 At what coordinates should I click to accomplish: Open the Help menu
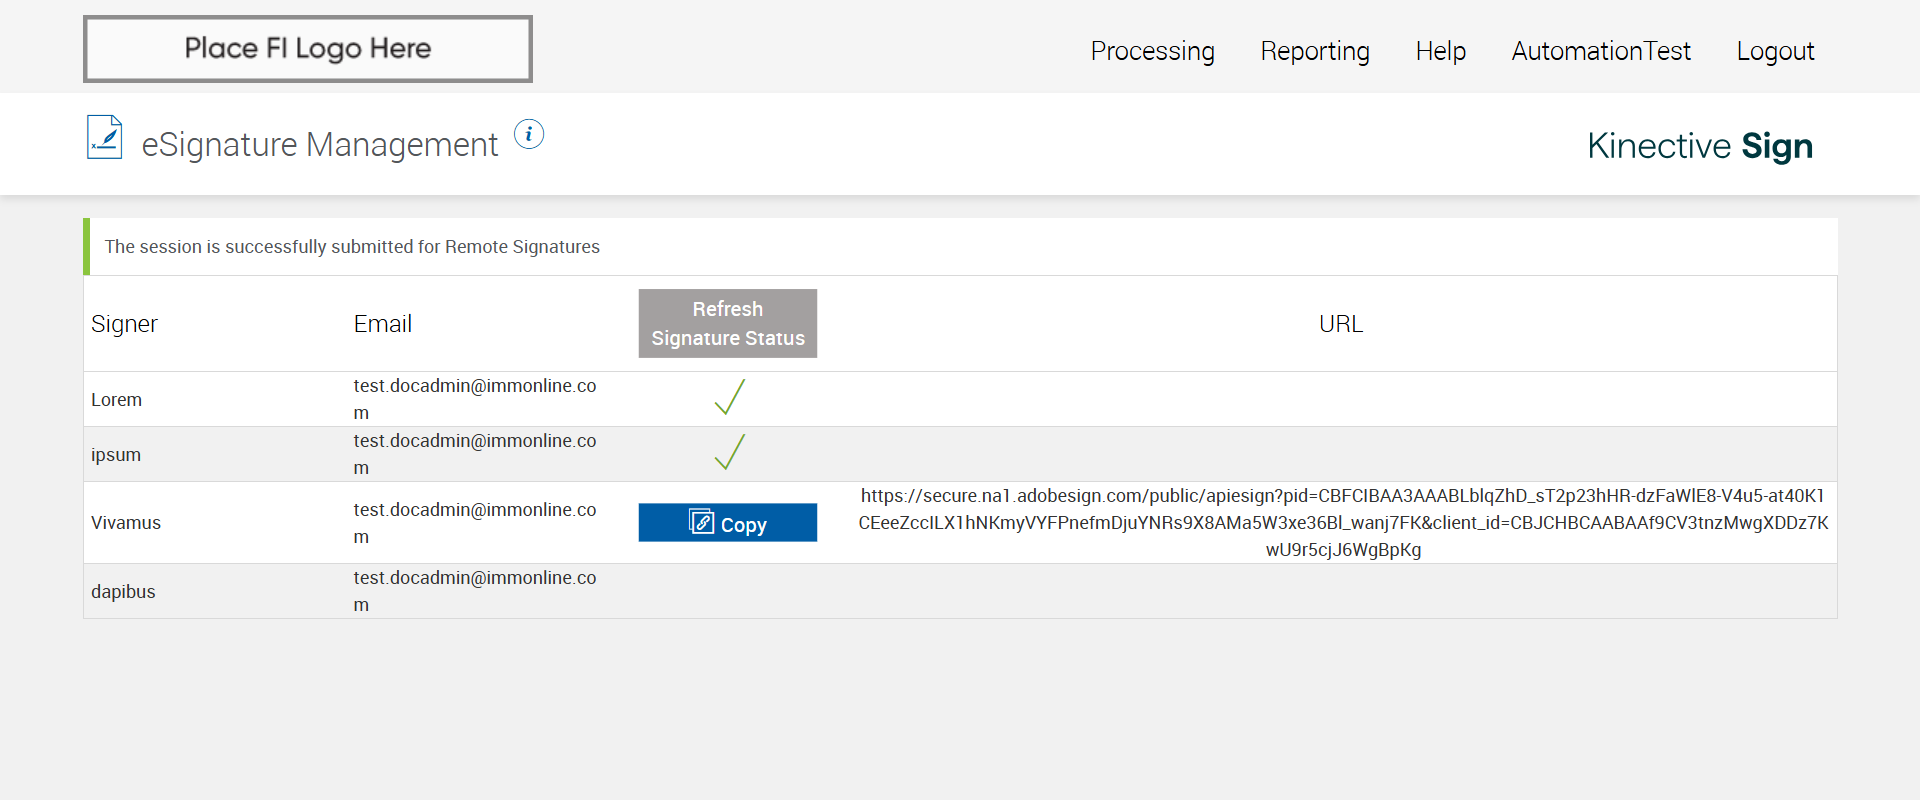pos(1440,51)
